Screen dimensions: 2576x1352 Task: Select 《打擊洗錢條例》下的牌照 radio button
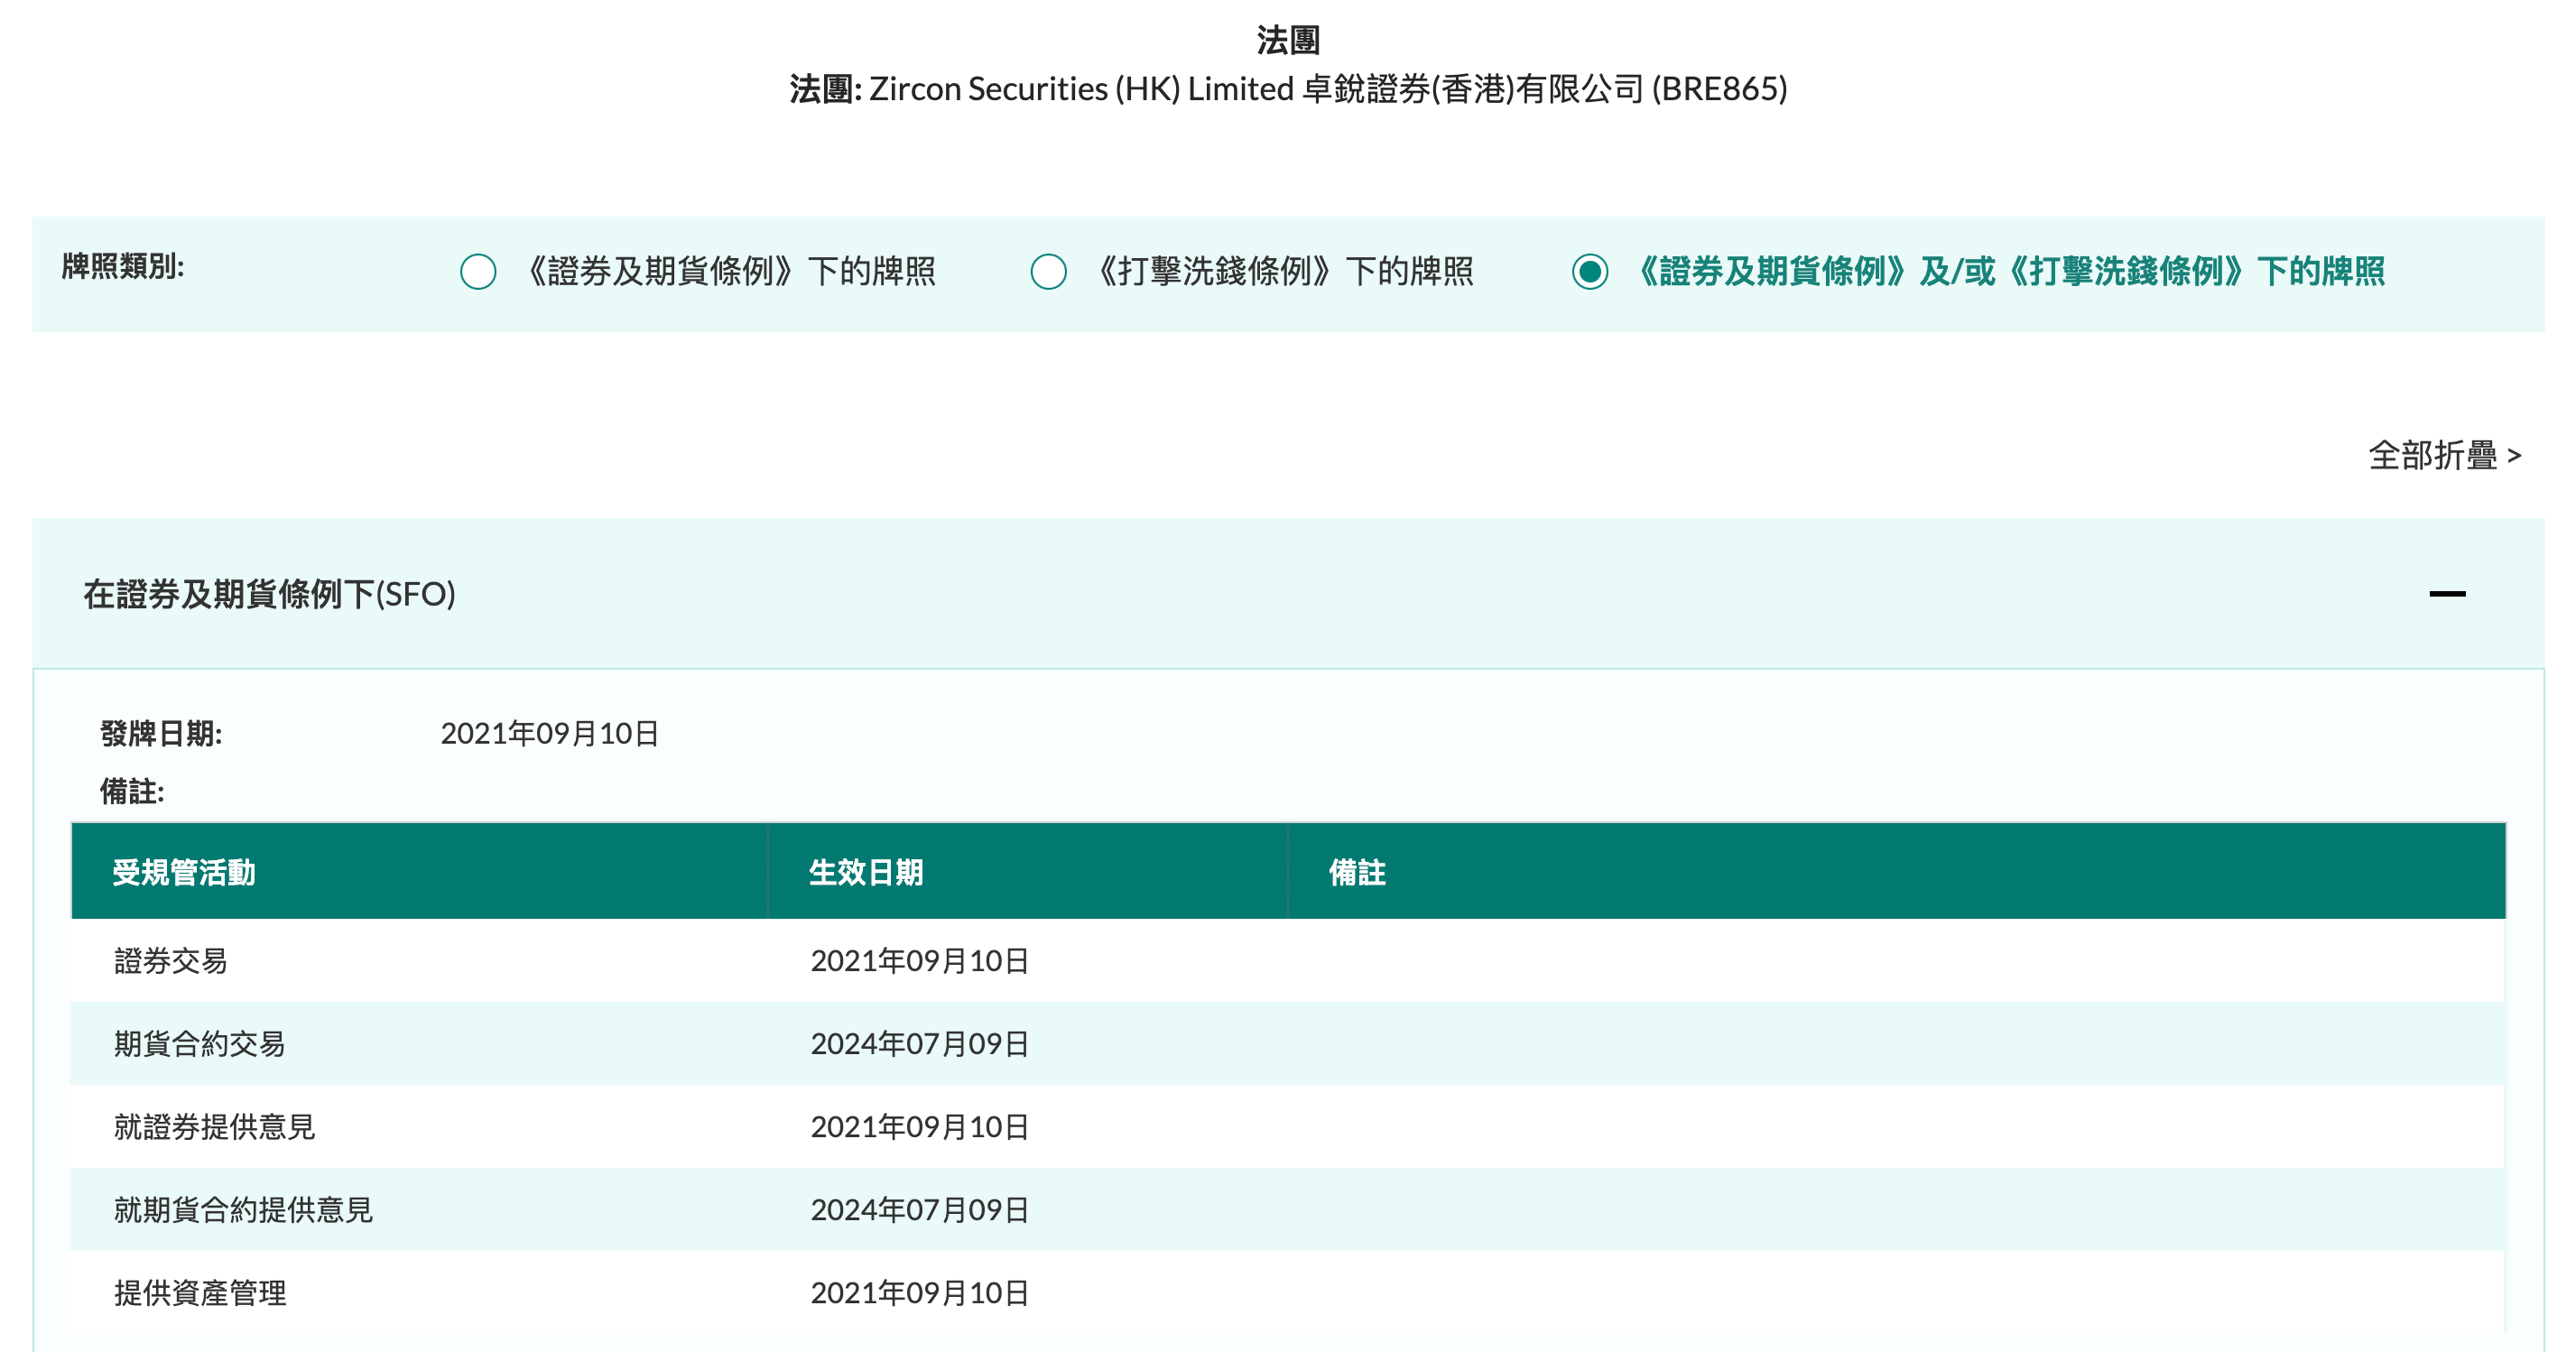1048,272
